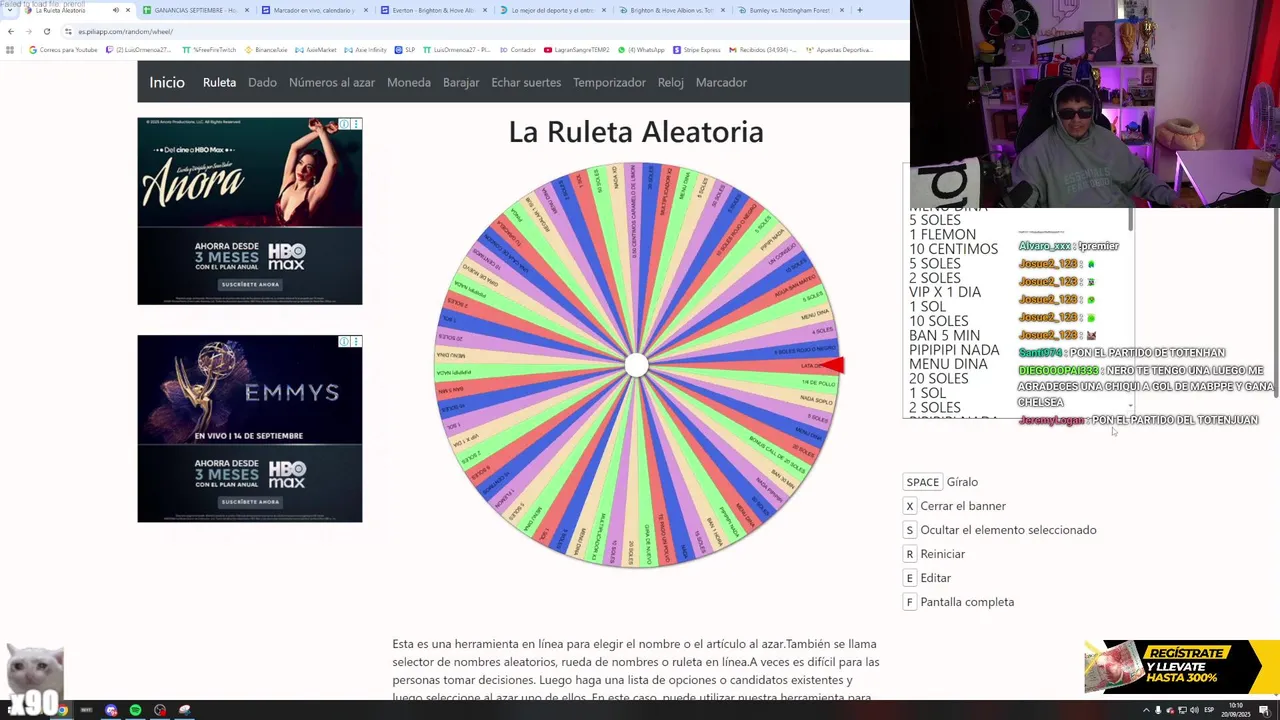Viewport: 1280px width, 720px height.
Task: Click the X key button
Action: pos(909,506)
